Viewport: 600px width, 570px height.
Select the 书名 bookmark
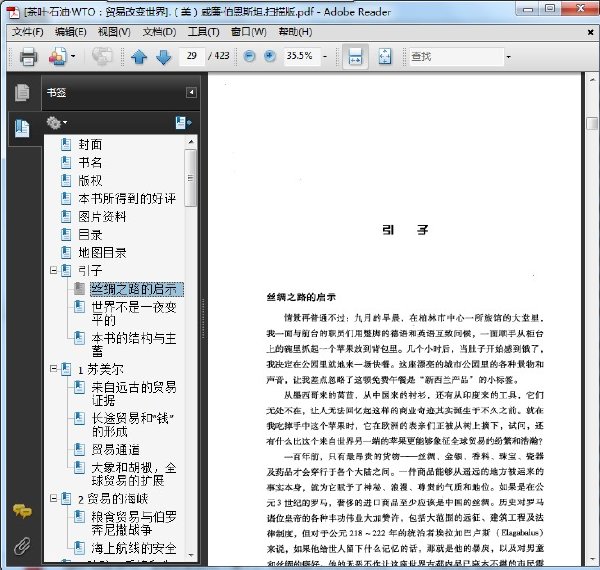[90, 163]
